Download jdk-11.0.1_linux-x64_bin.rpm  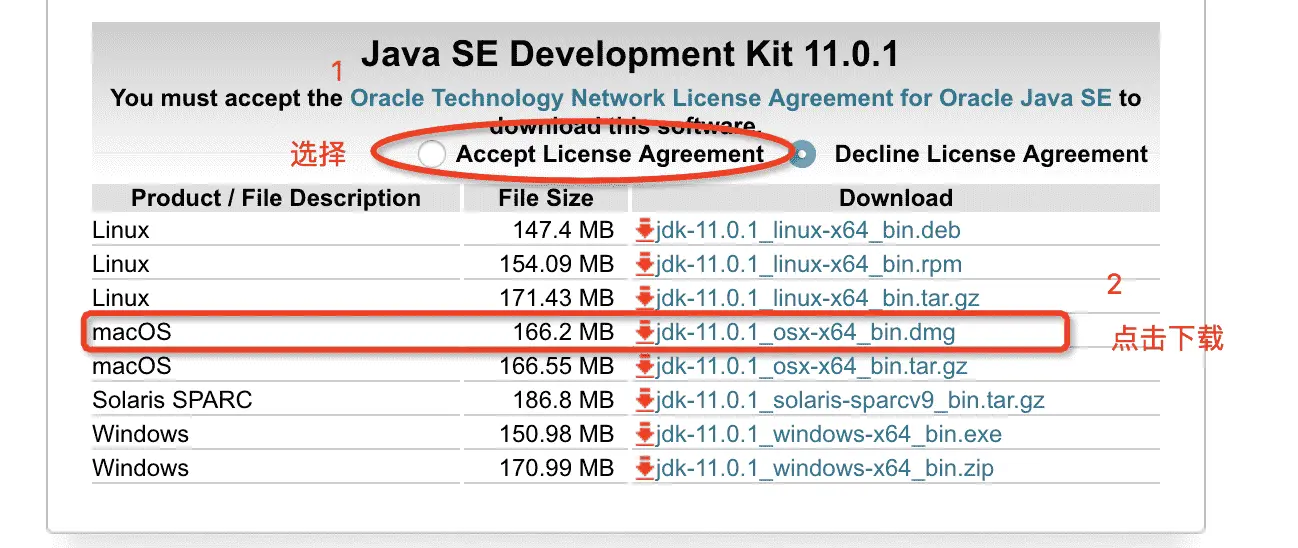(x=809, y=264)
